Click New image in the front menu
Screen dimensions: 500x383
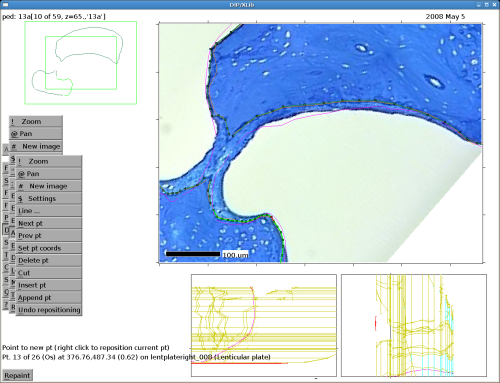(x=49, y=186)
